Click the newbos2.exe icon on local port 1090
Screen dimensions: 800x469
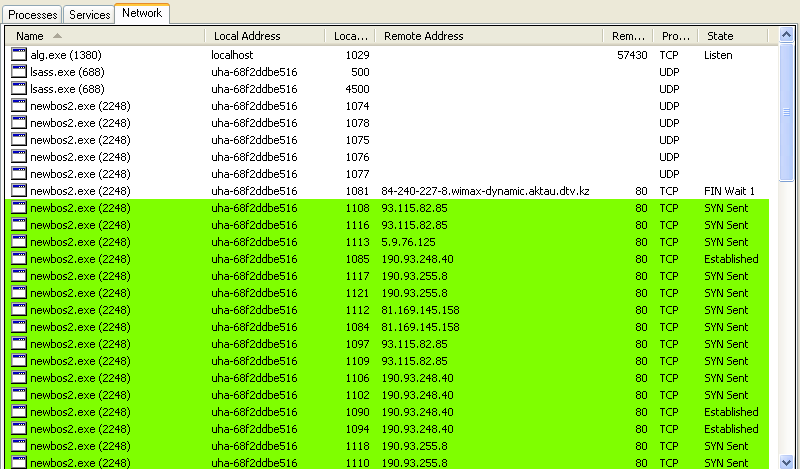pos(19,412)
